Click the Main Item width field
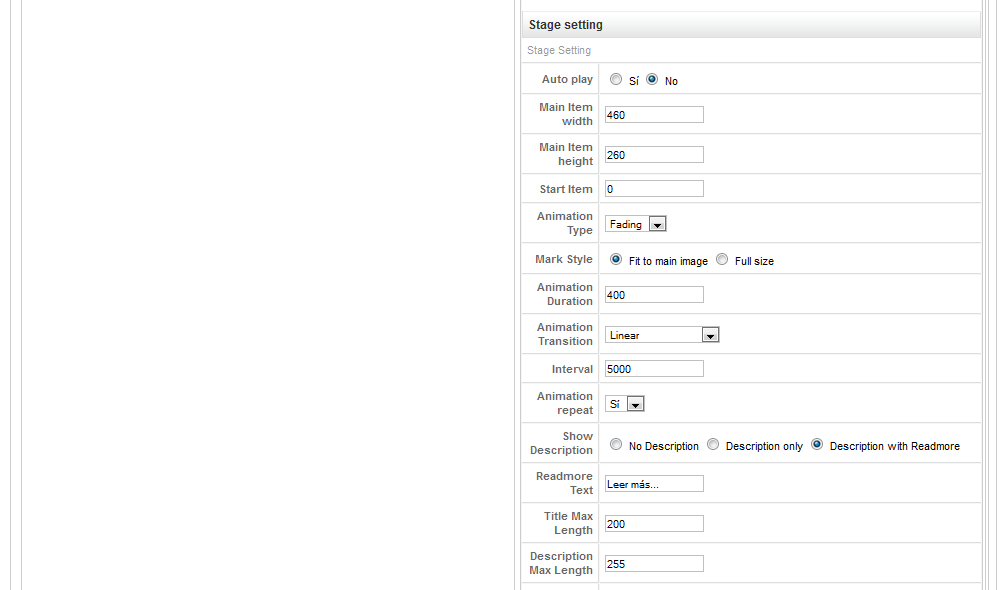Screen dimensions: 1007x590 tap(654, 115)
